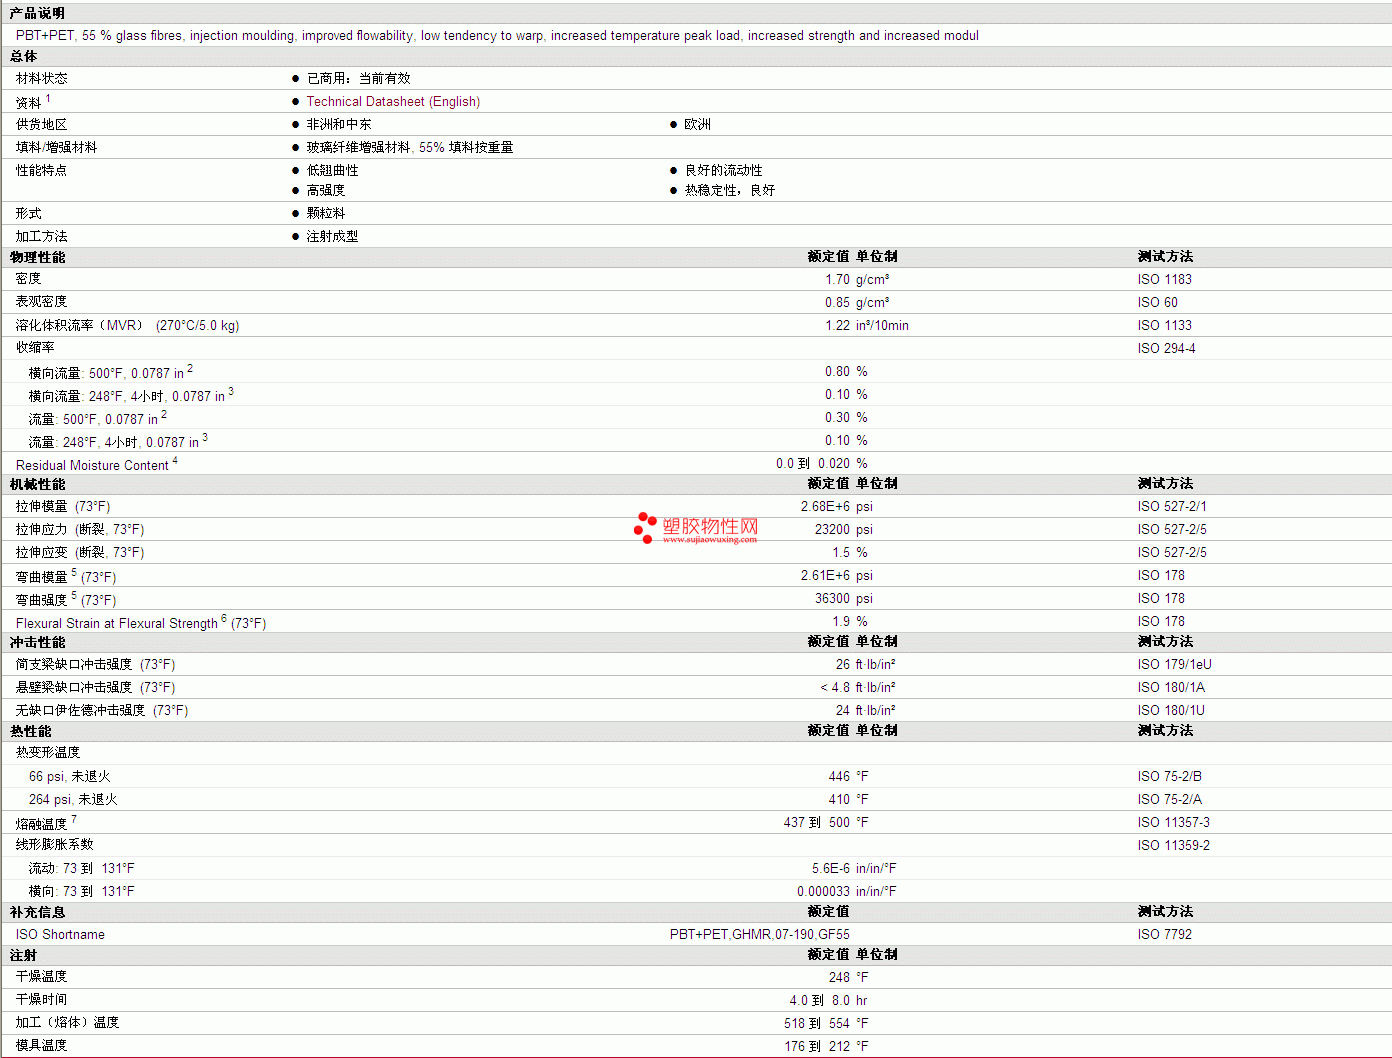Click the MVR value 1.22
Screen dimensions: 1392x1058
click(x=838, y=326)
